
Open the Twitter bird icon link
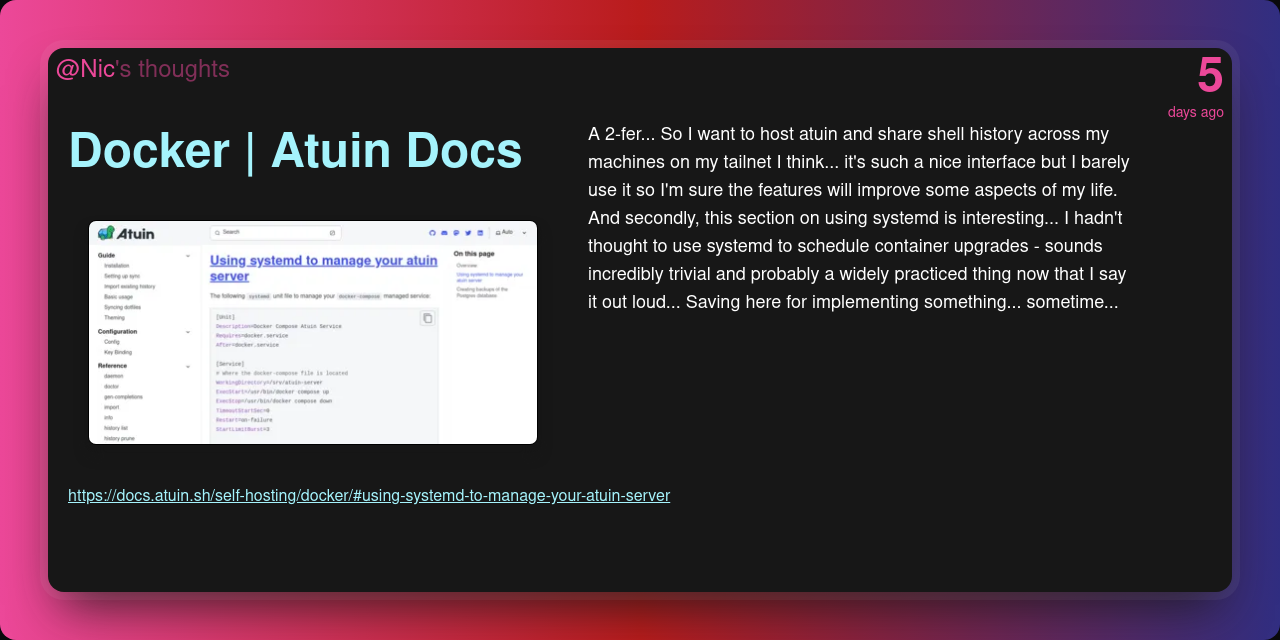(x=468, y=232)
